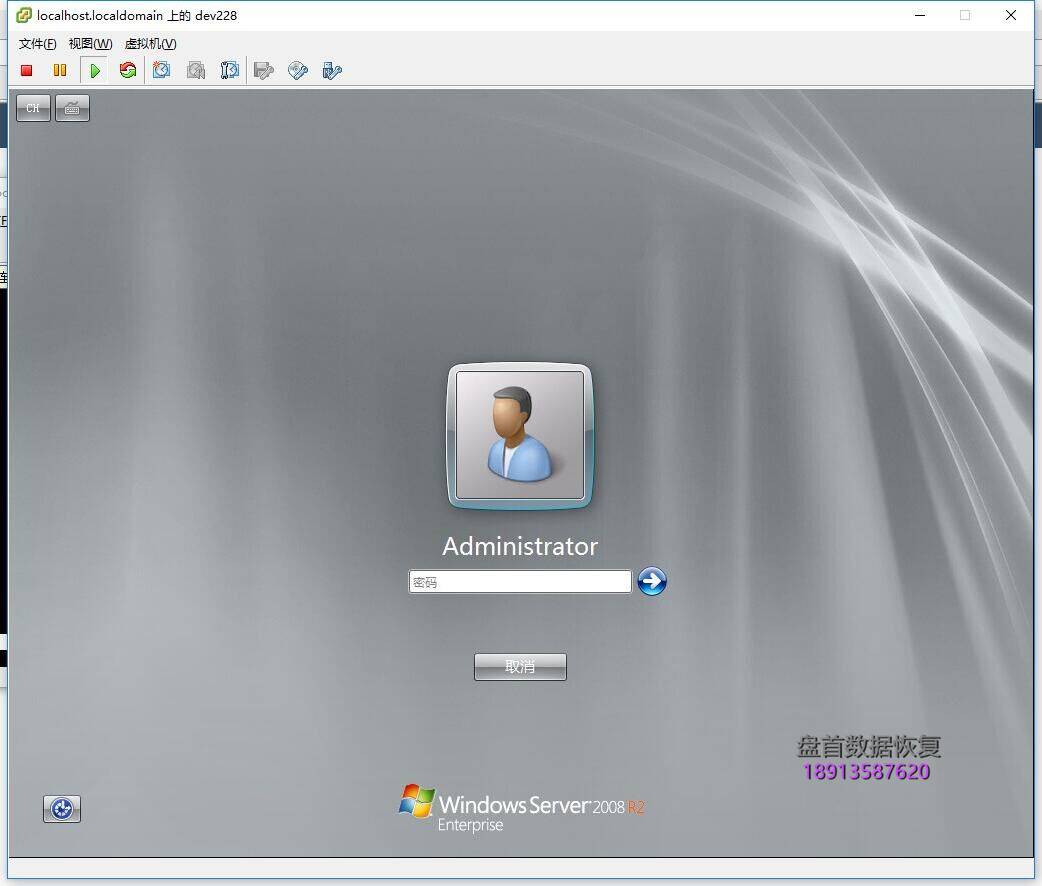
Task: Submit login with the blue arrow button
Action: pyautogui.click(x=652, y=581)
